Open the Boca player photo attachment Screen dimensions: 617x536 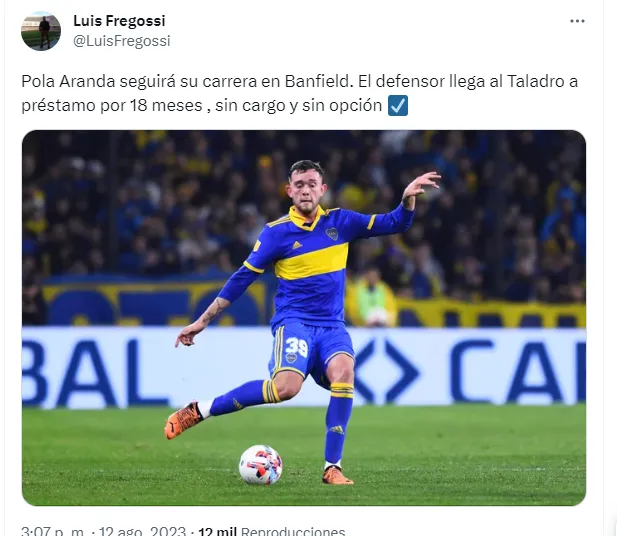(304, 318)
